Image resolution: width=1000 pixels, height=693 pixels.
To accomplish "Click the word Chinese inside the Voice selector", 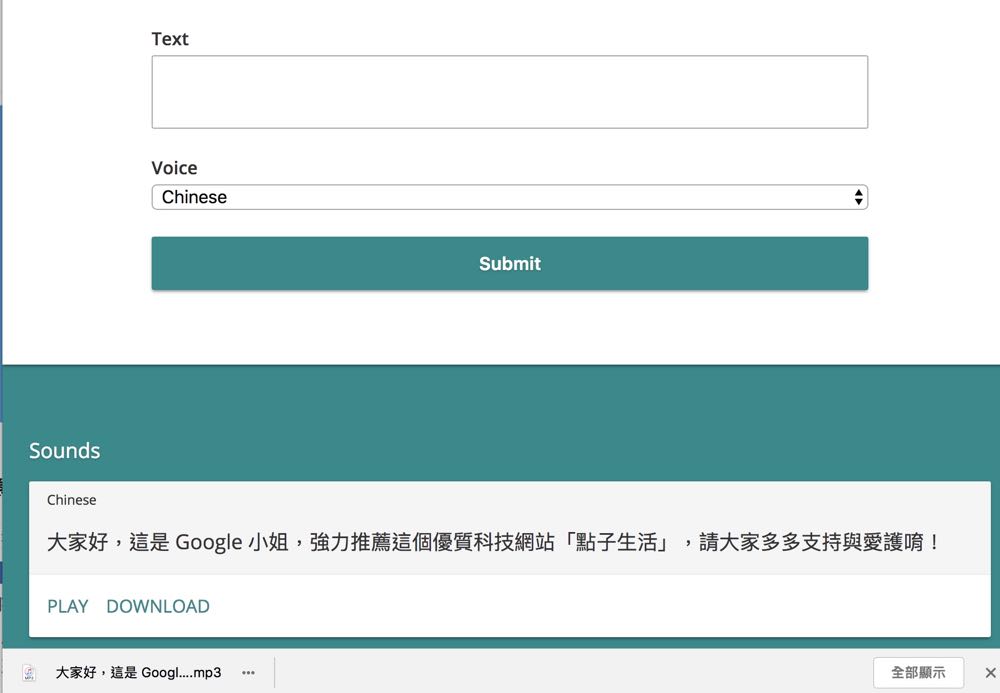I will (x=194, y=197).
